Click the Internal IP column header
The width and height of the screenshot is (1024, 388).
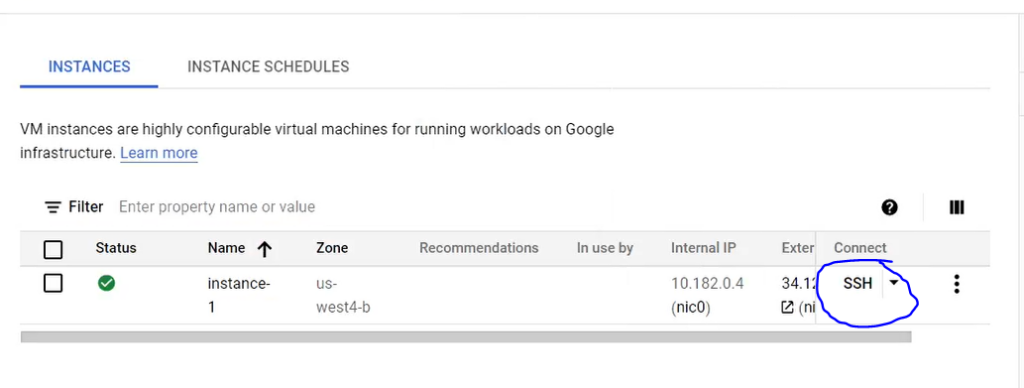pyautogui.click(x=703, y=248)
